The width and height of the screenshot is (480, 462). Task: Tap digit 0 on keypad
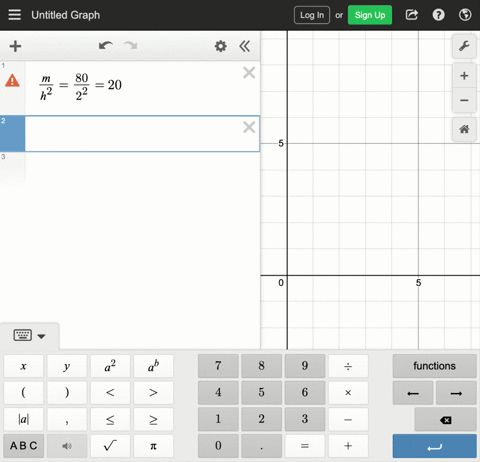[218, 446]
